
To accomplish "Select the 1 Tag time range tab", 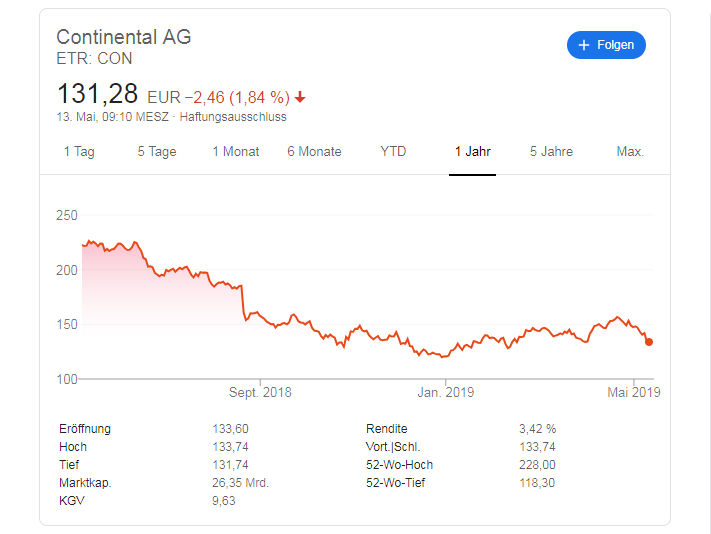I will (x=79, y=151).
